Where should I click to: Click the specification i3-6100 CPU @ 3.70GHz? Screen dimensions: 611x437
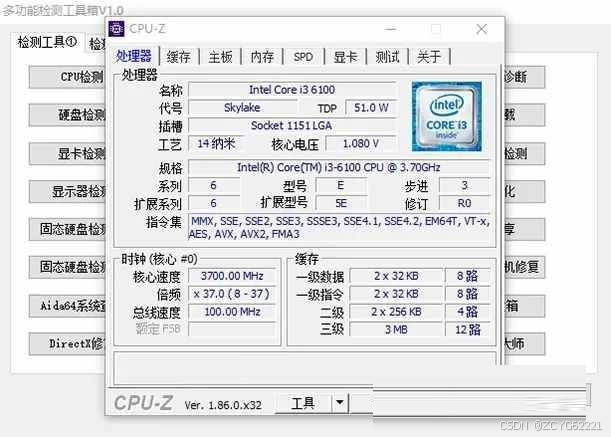[339, 168]
